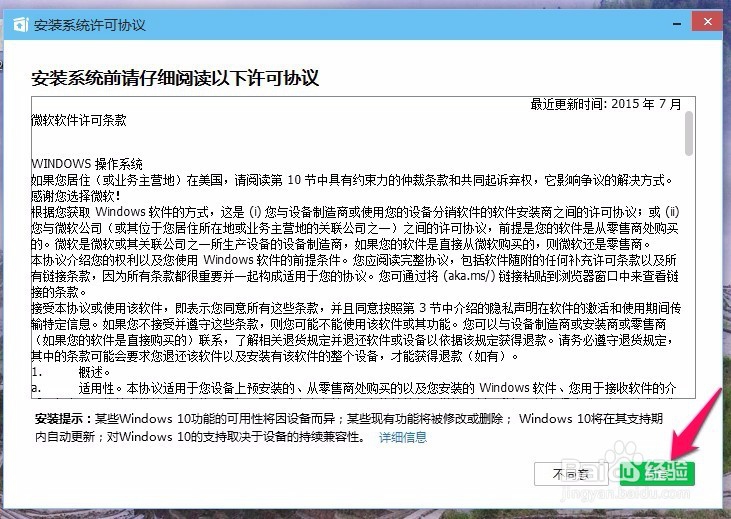Viewport: 731px width, 519px height.
Task: Click the line starting with a. 适用性
Action: coord(354,388)
